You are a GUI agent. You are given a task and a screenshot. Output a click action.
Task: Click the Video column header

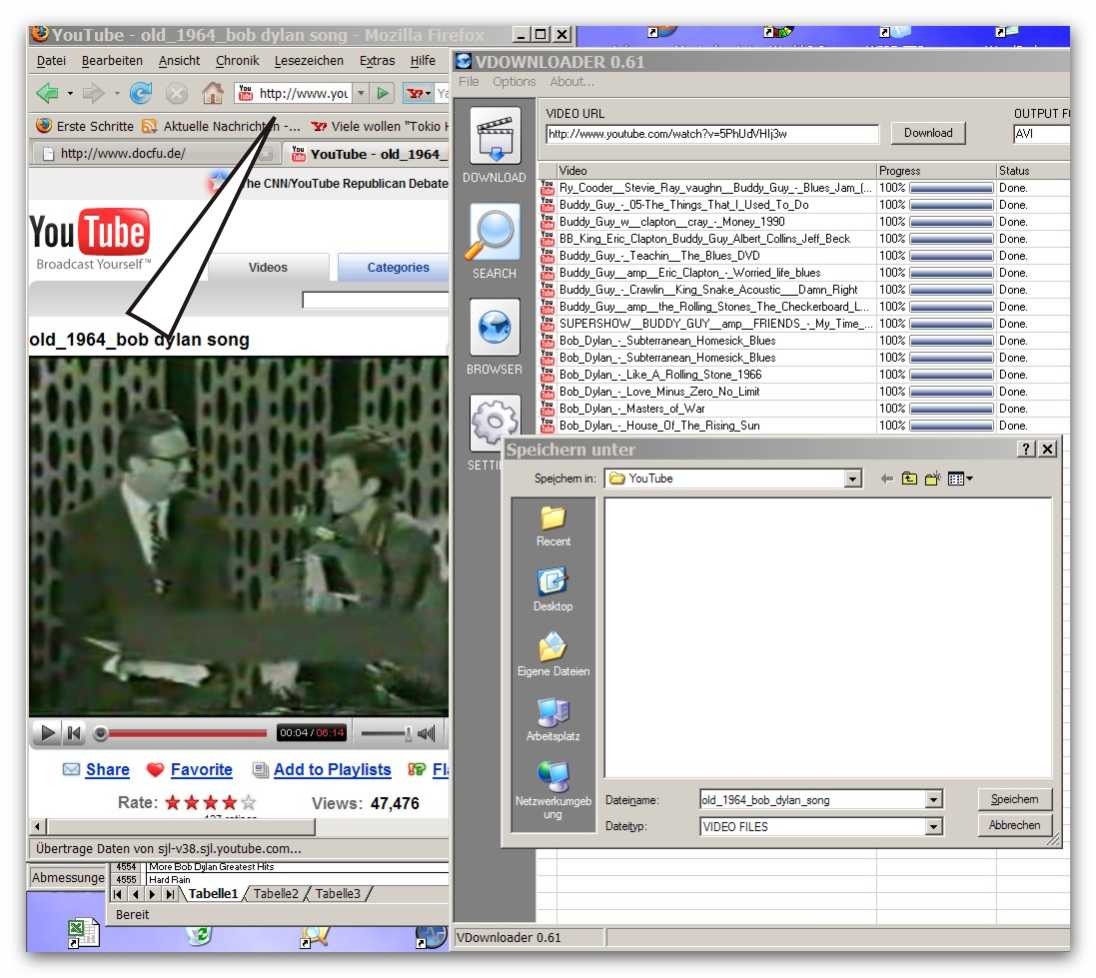(x=716, y=171)
